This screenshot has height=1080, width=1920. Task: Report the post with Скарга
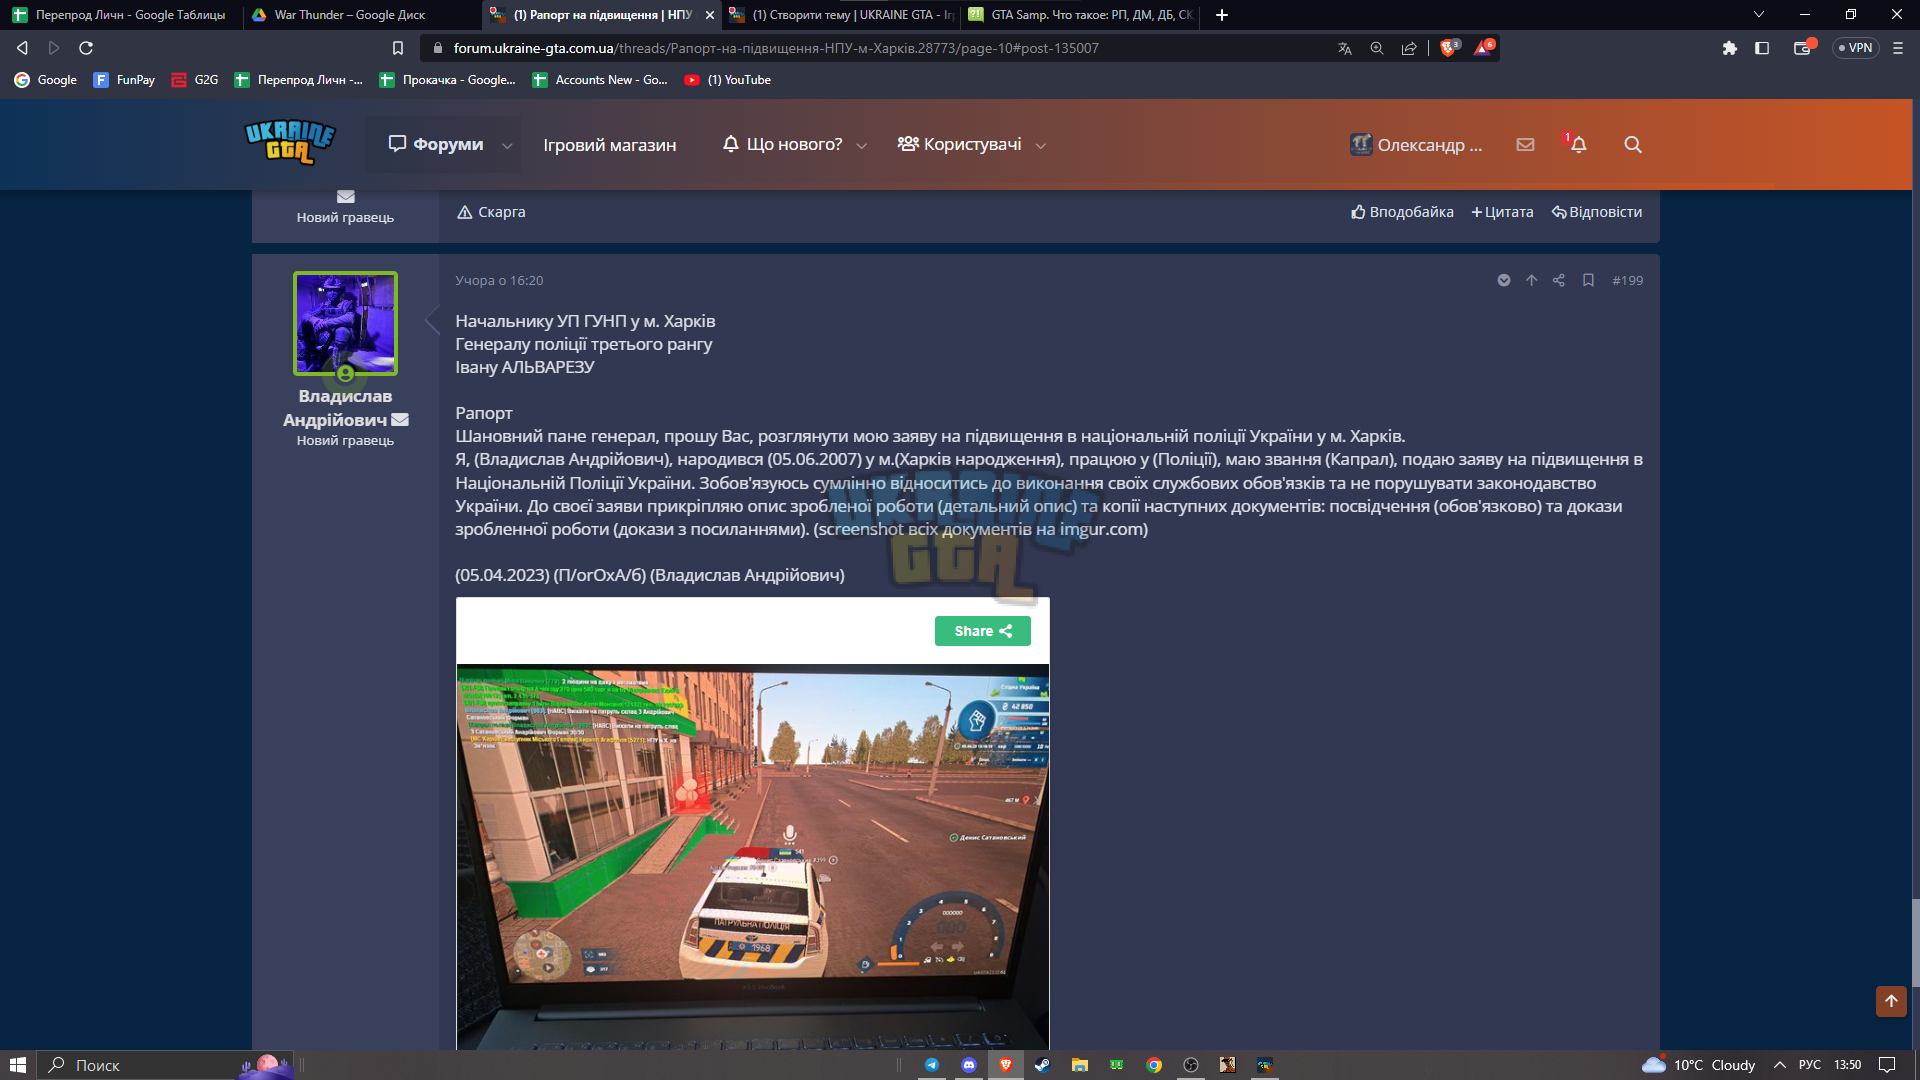(491, 212)
